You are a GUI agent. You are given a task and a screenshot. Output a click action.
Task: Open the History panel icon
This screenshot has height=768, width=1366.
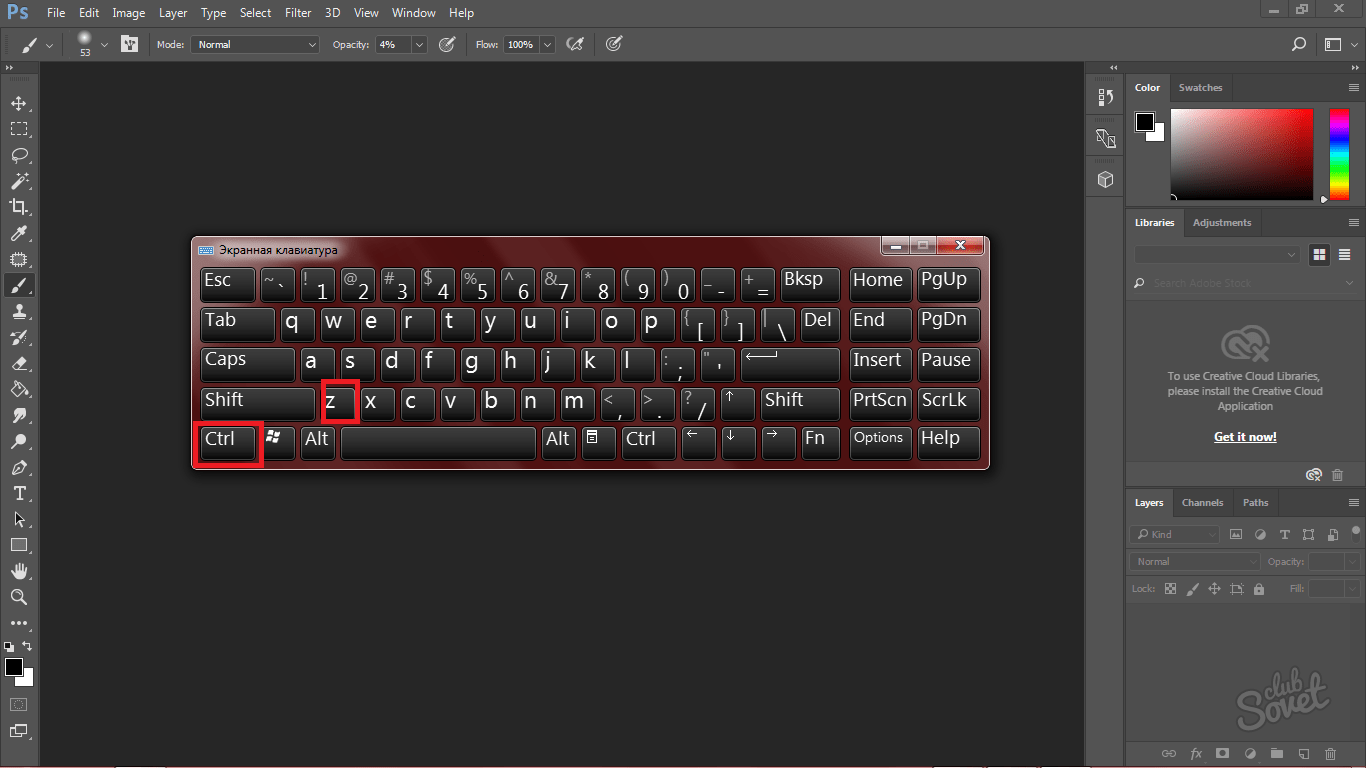[x=1105, y=97]
